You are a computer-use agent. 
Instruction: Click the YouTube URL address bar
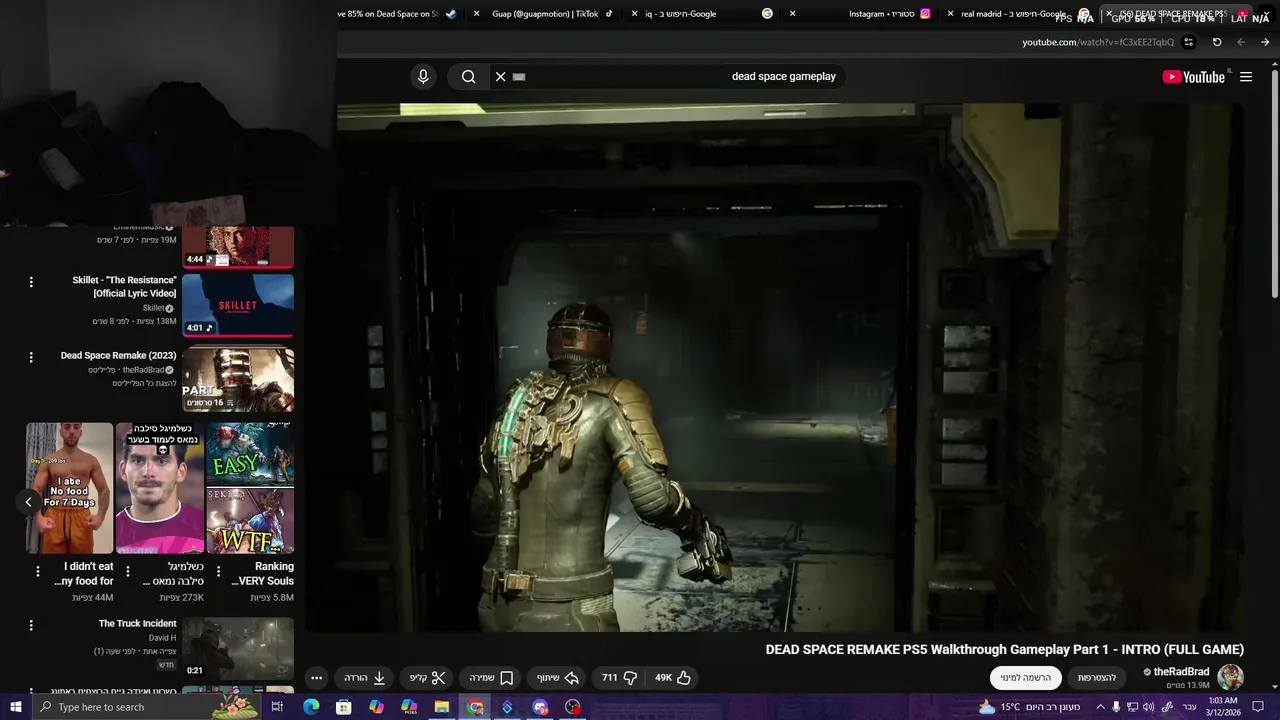(x=1097, y=42)
